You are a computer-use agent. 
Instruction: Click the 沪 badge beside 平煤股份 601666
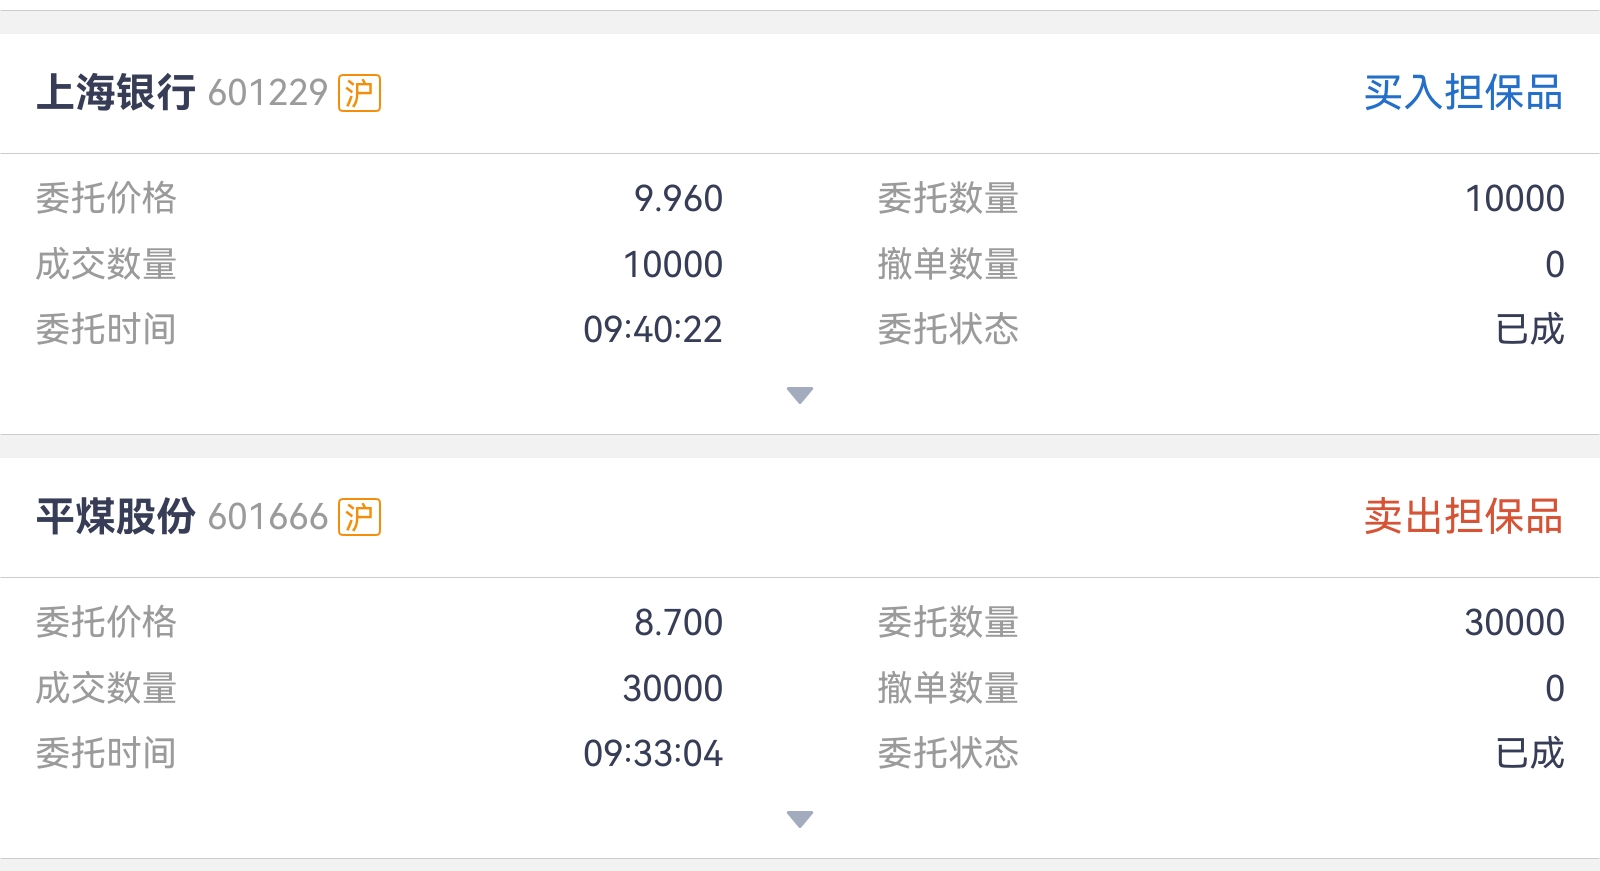359,517
